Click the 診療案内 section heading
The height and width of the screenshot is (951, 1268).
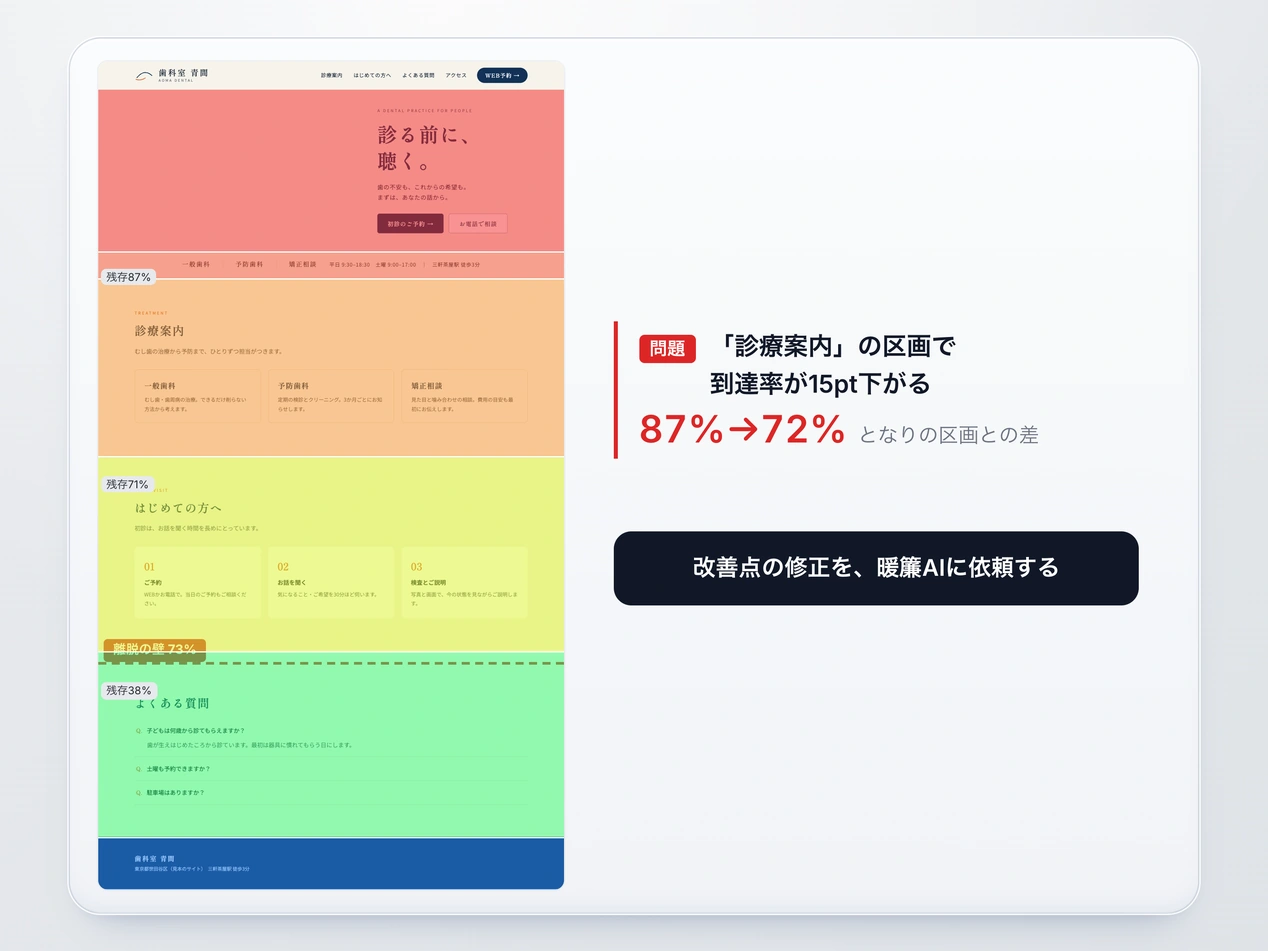(160, 331)
